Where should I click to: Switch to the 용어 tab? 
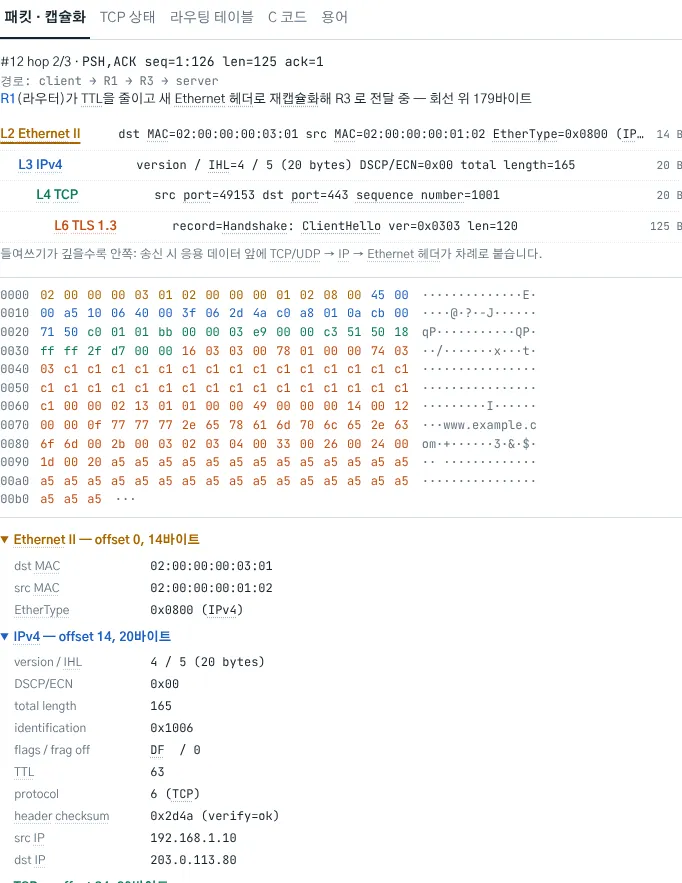pyautogui.click(x=335, y=17)
